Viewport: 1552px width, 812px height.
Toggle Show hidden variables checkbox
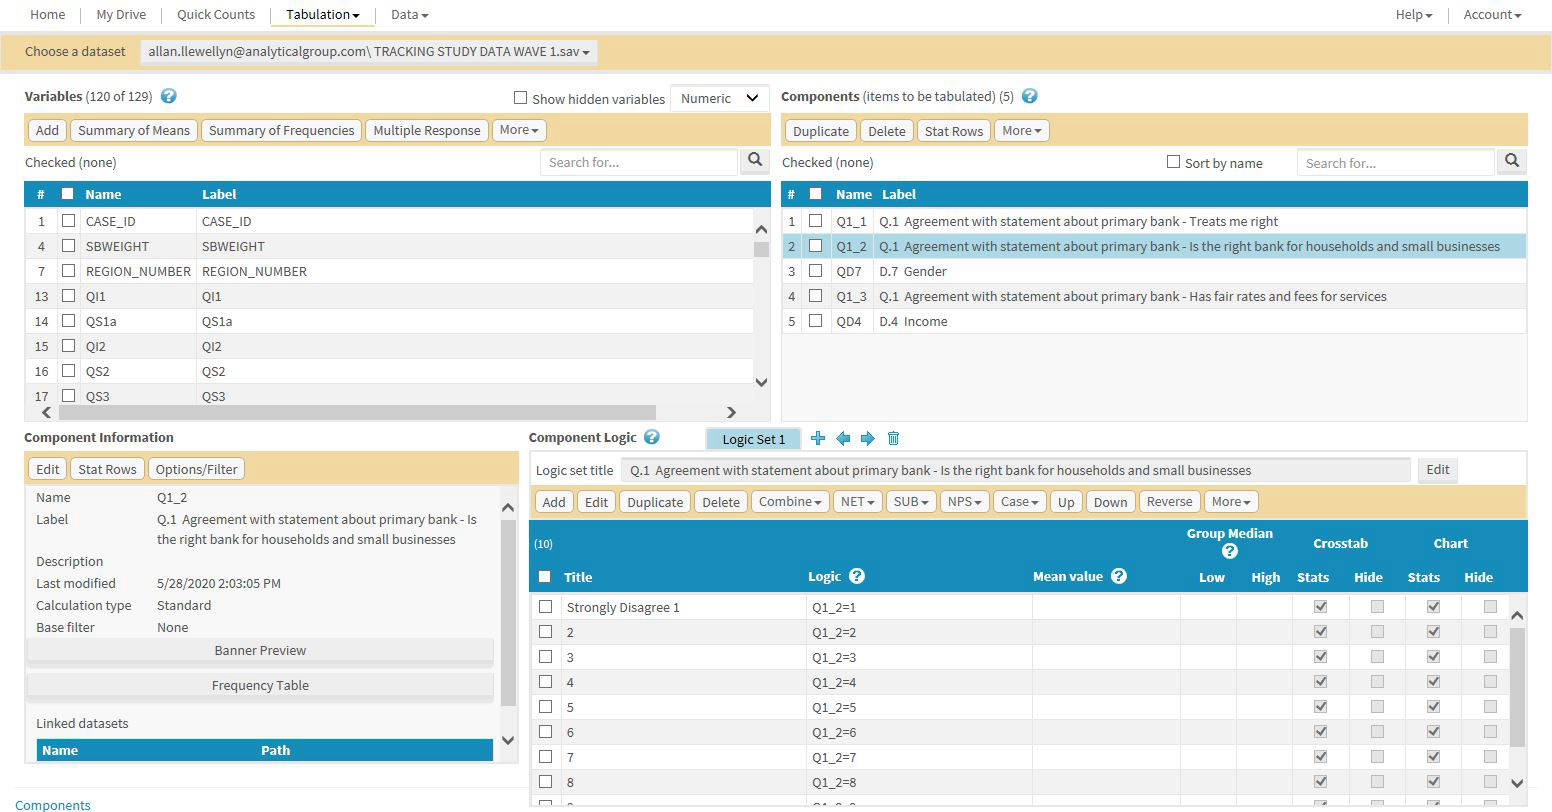coord(520,98)
